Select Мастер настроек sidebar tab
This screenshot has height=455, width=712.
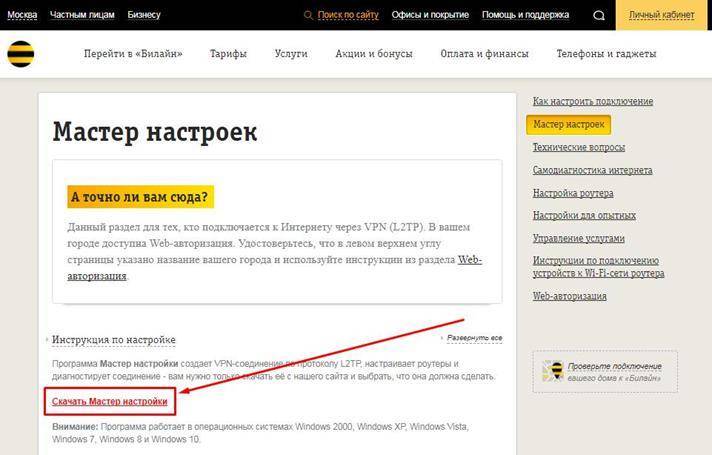point(569,124)
